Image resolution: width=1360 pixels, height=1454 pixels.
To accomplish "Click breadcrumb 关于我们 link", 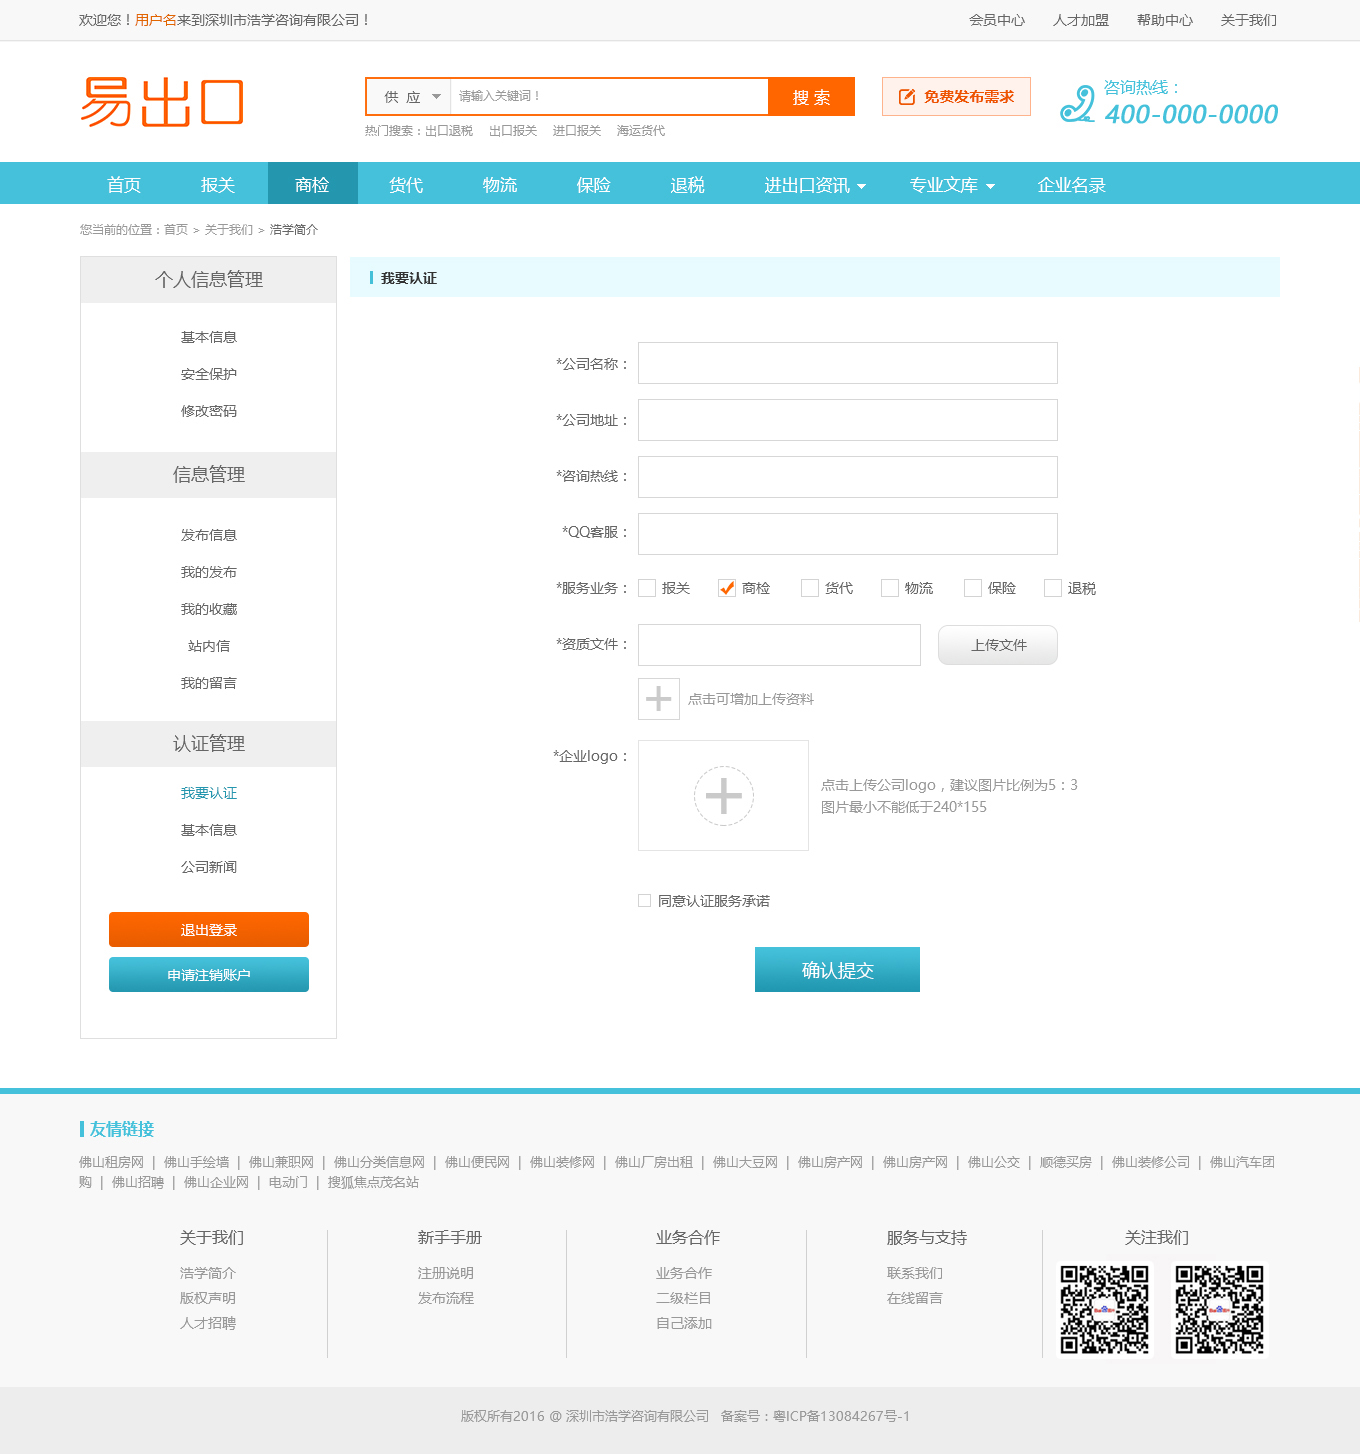I will [x=229, y=230].
